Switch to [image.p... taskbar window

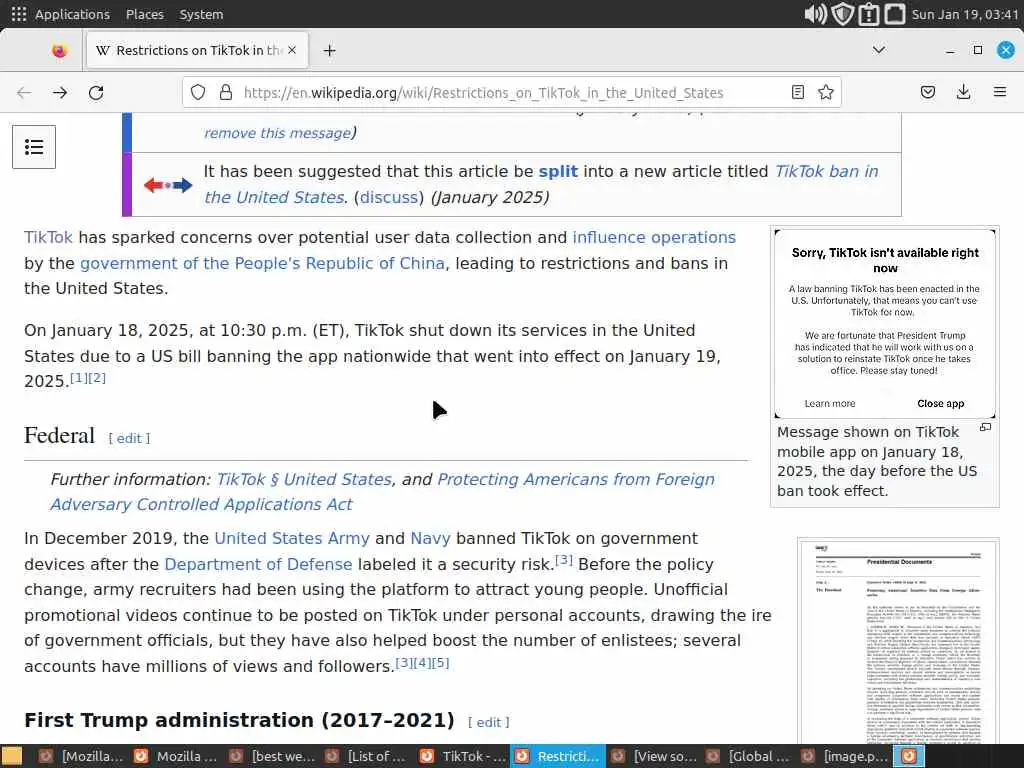click(x=844, y=756)
